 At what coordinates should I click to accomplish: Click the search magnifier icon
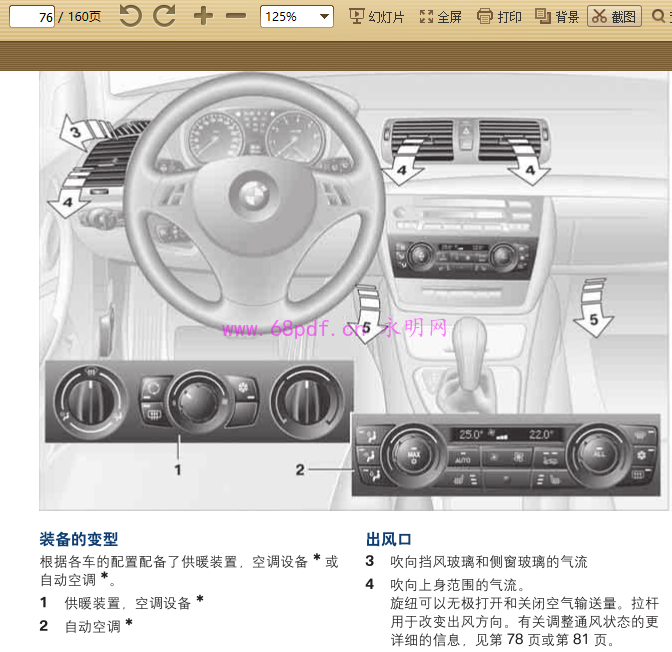pos(658,17)
